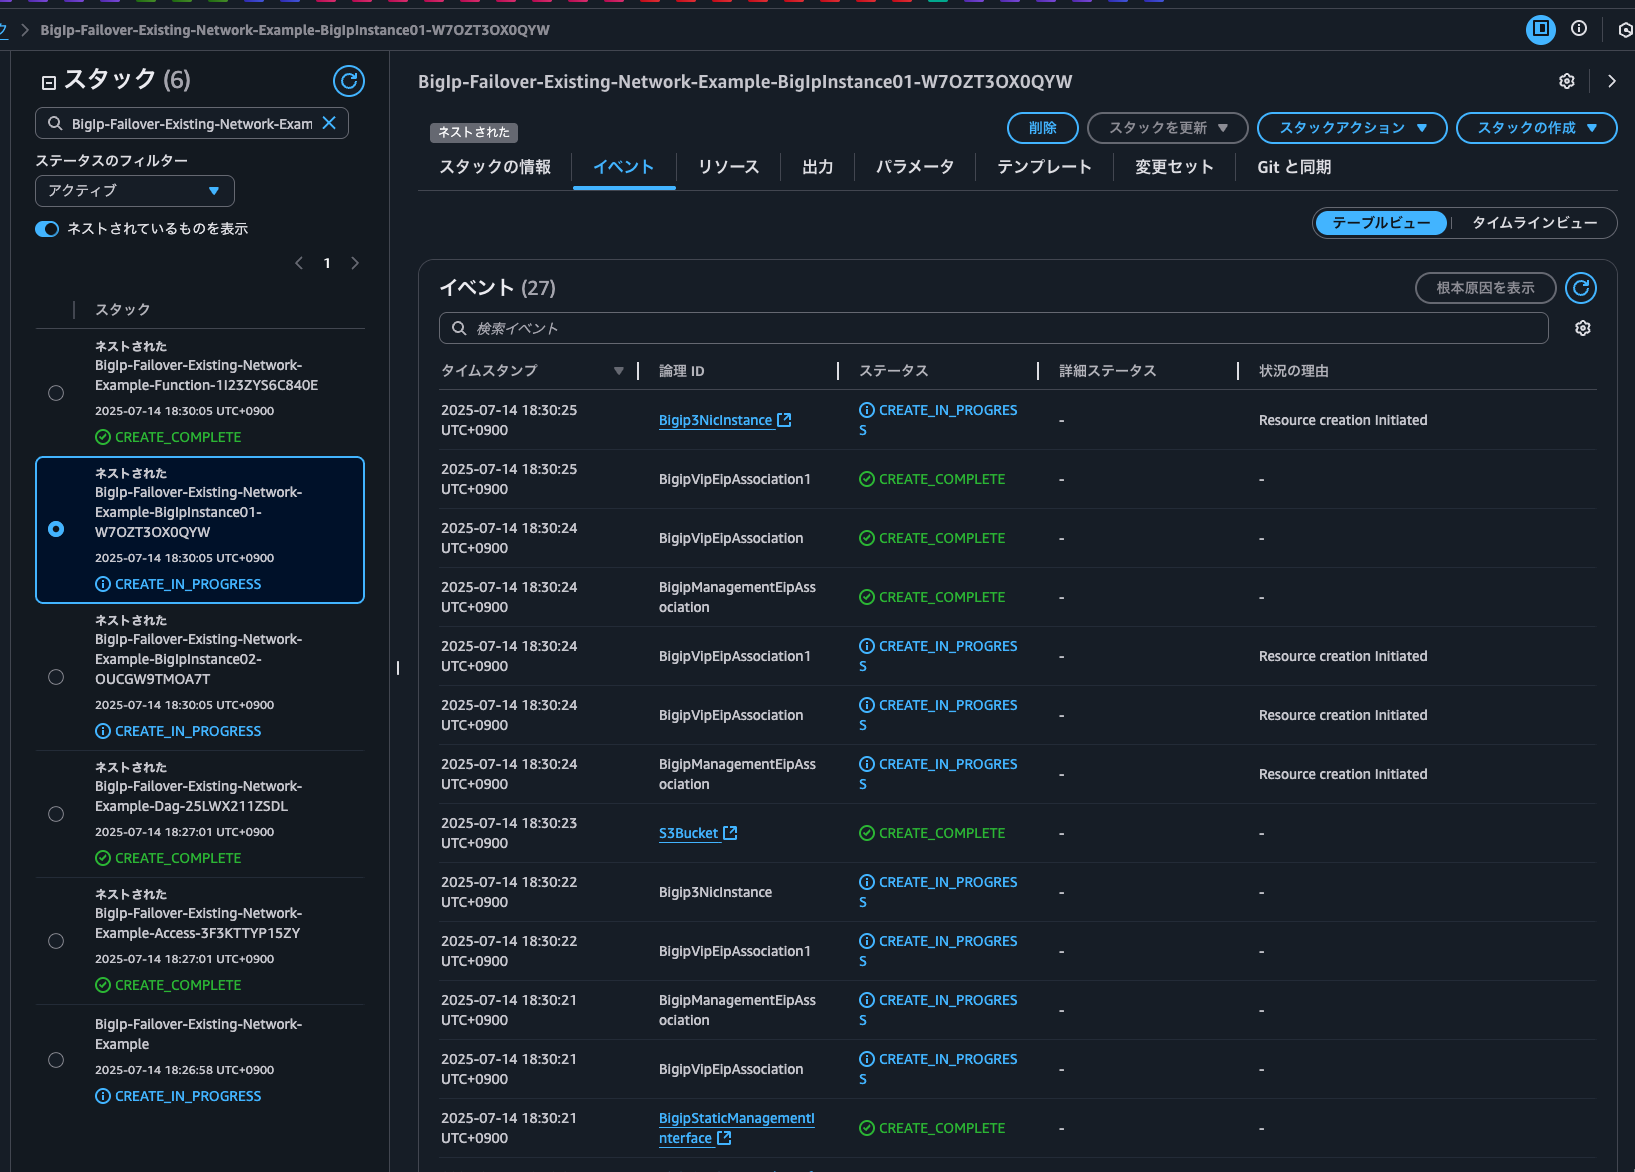Screen dimensions: 1635x1172
Task: Go to next stacks page
Action: coord(355,263)
